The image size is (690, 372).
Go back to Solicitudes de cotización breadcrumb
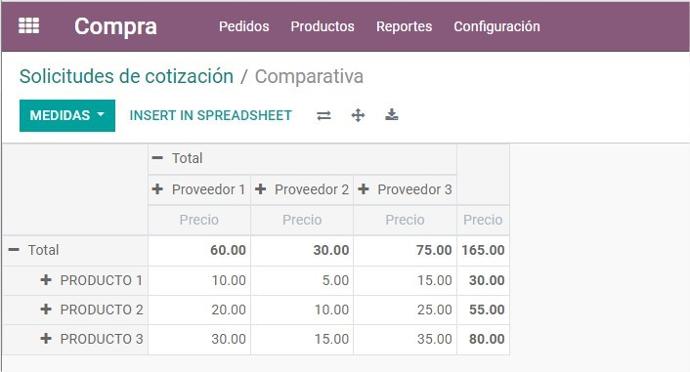point(126,76)
